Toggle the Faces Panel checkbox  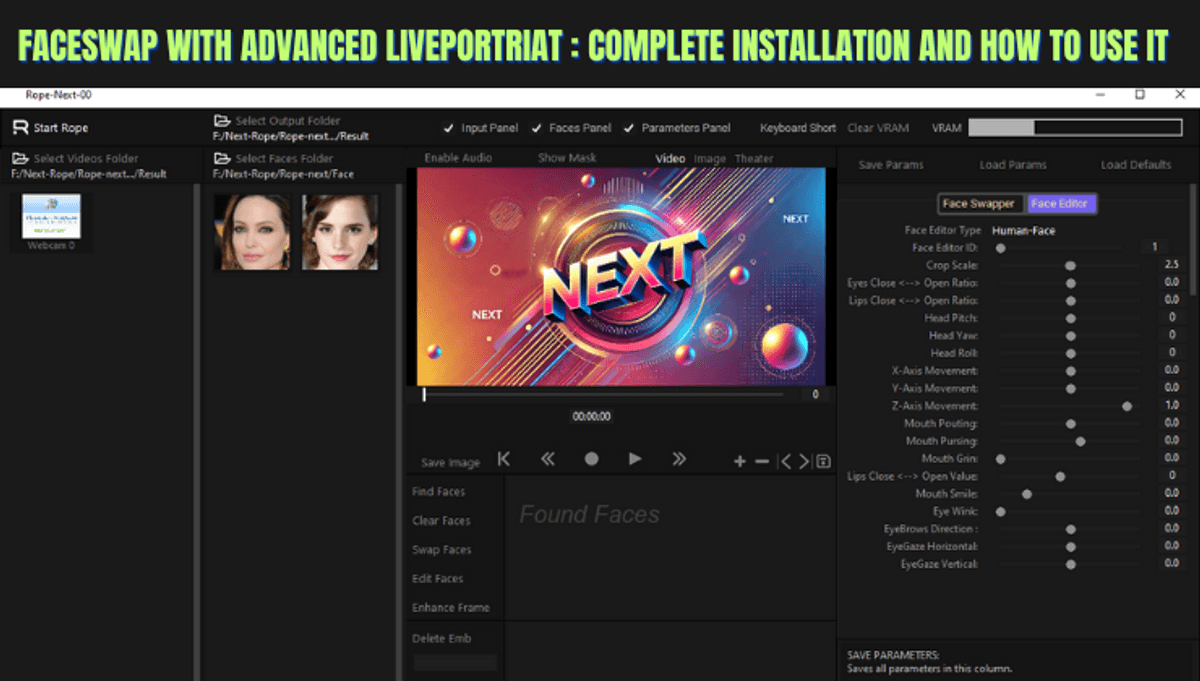click(x=537, y=128)
